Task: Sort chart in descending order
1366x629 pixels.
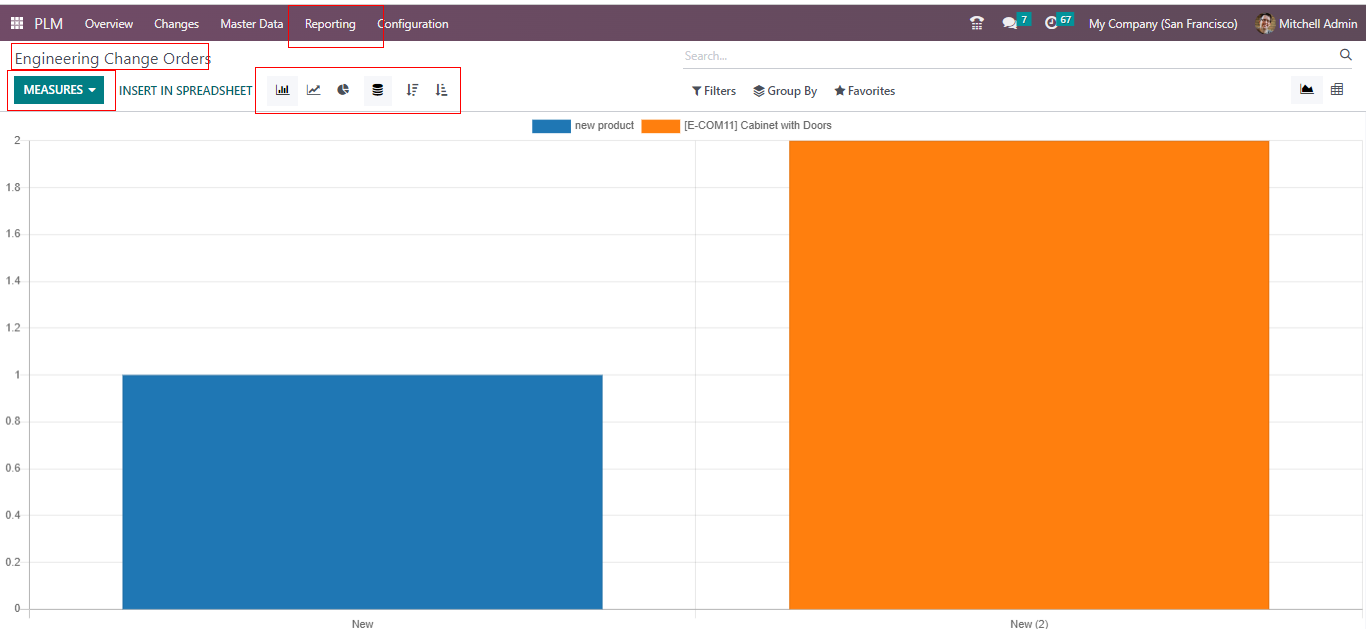Action: click(412, 90)
